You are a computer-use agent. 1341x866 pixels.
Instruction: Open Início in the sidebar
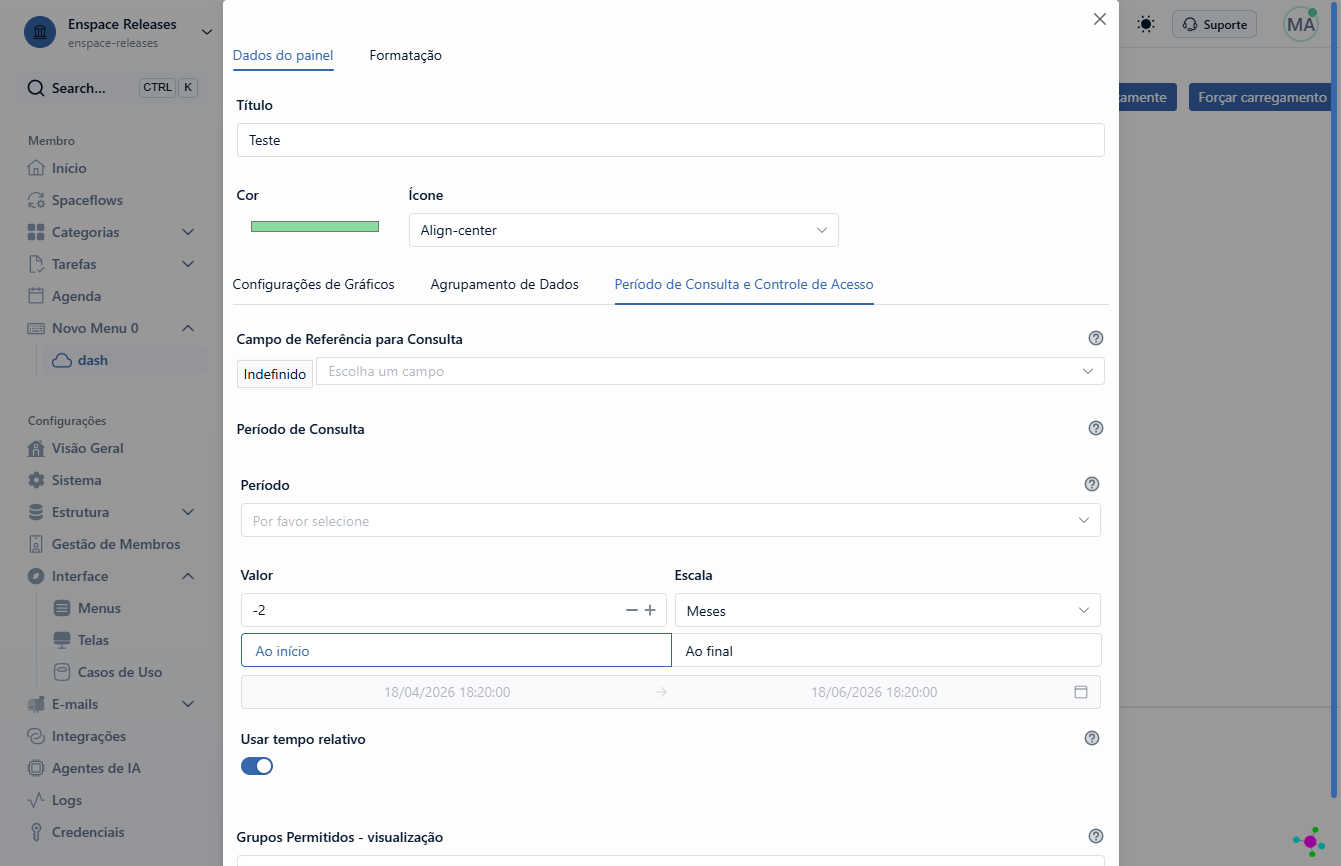tap(69, 168)
